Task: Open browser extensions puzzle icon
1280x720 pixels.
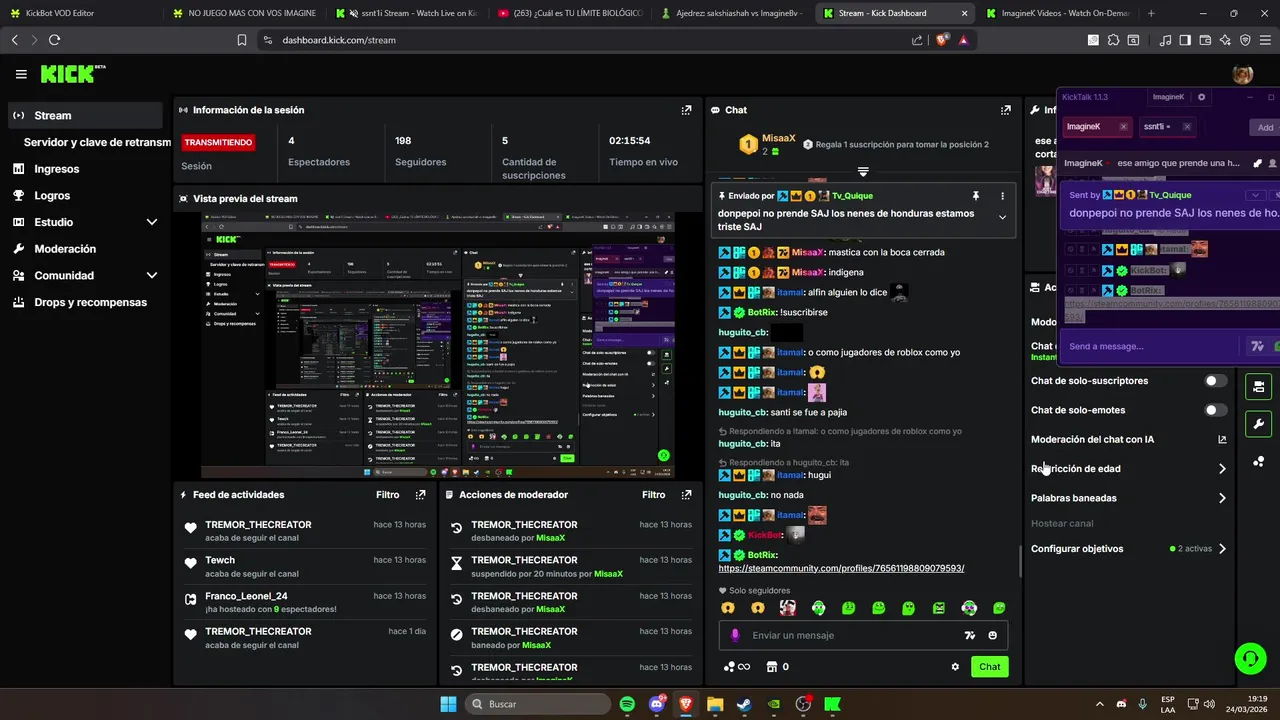Action: [x=1114, y=40]
